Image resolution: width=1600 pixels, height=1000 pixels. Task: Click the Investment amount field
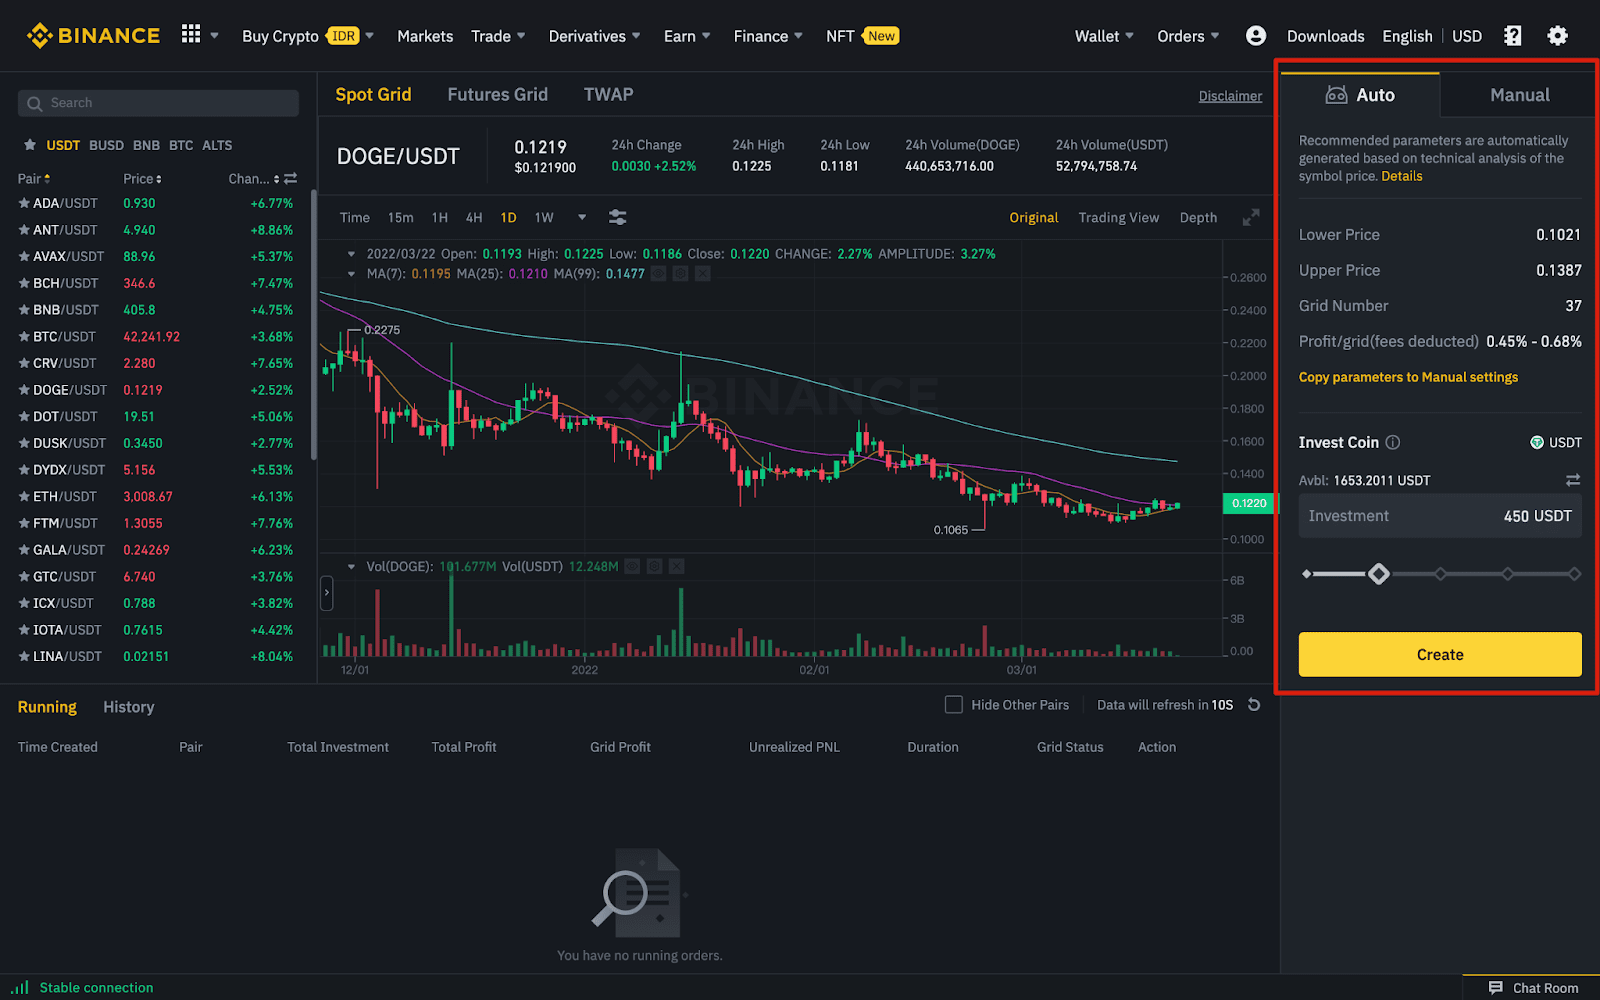pyautogui.click(x=1440, y=516)
